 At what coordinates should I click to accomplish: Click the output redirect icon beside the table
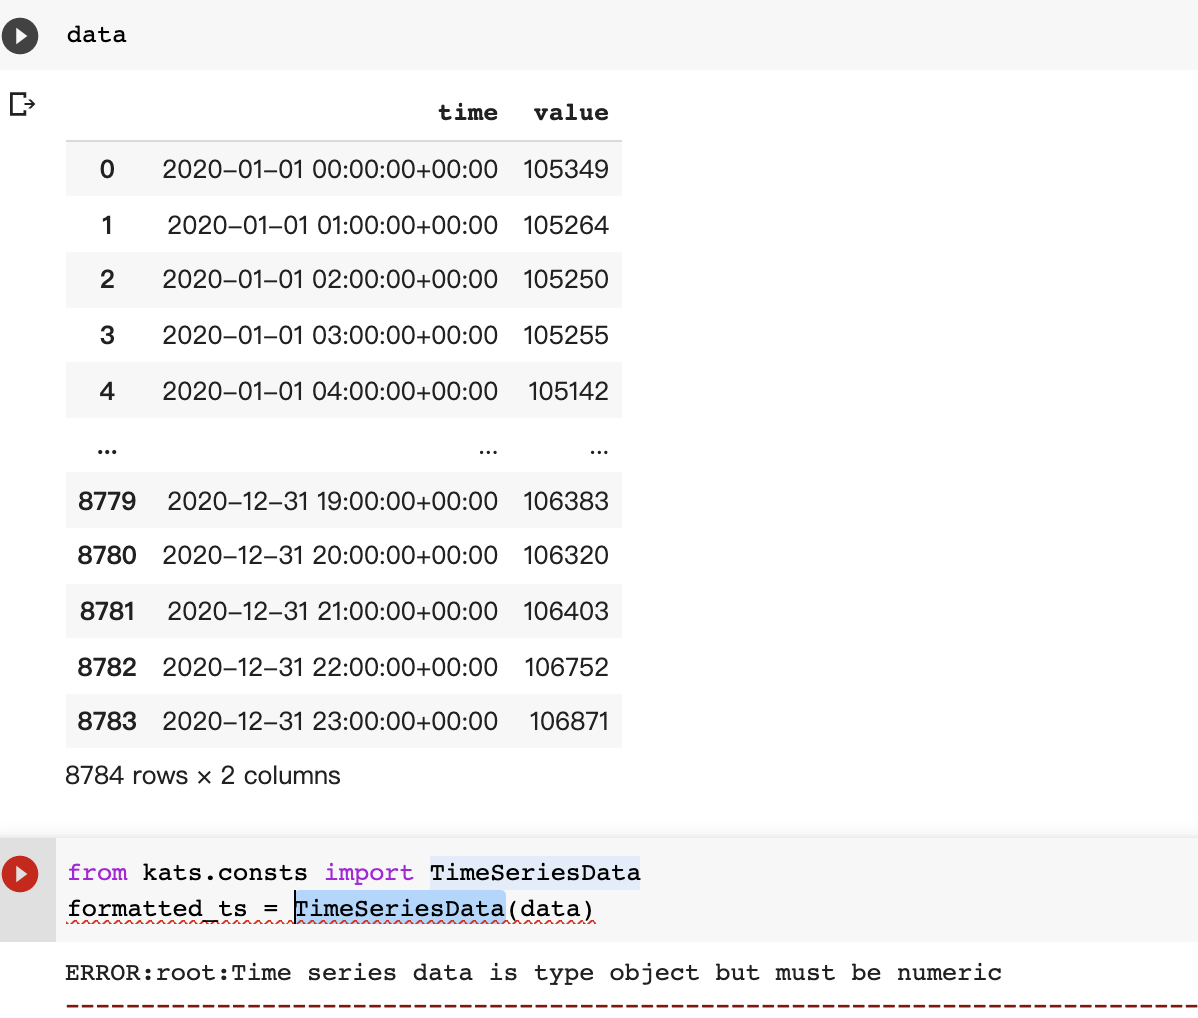point(22,104)
